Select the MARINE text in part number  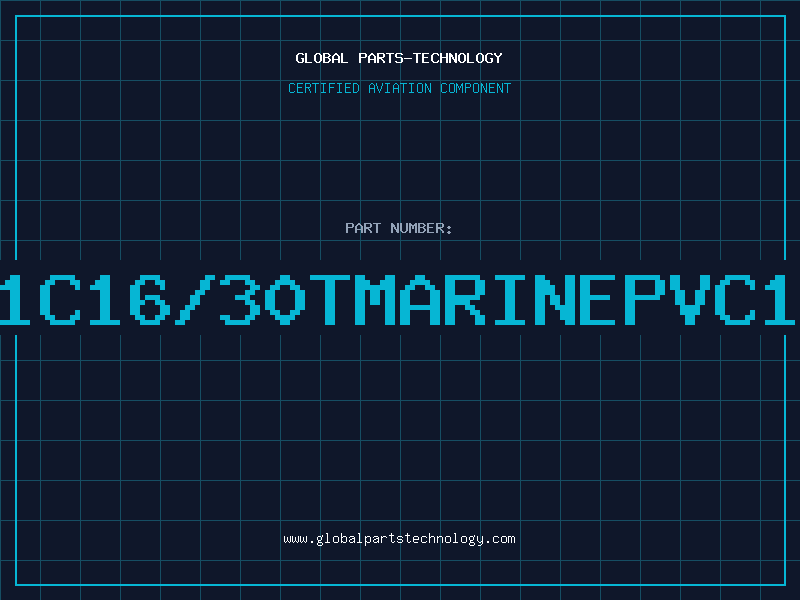[x=487, y=299]
